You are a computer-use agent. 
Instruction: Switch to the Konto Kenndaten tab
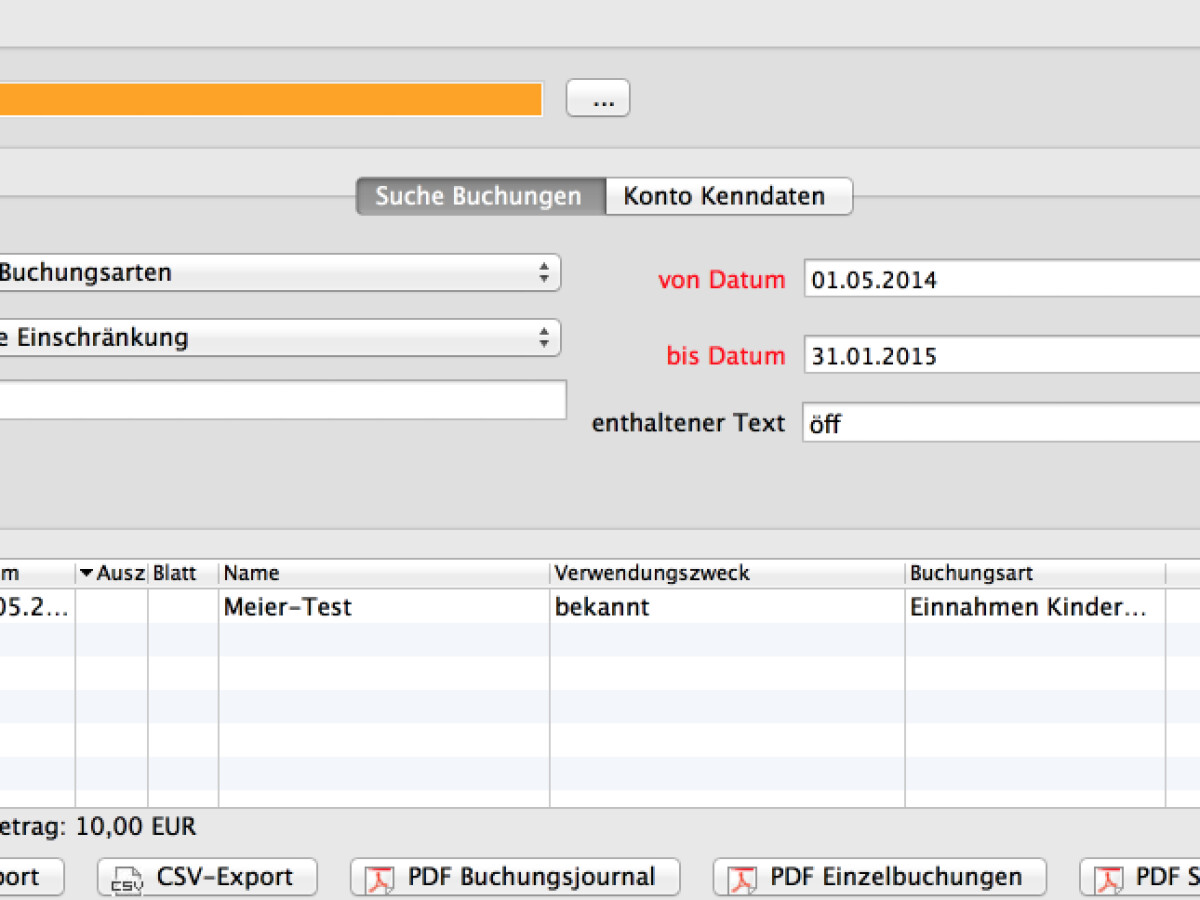(728, 196)
